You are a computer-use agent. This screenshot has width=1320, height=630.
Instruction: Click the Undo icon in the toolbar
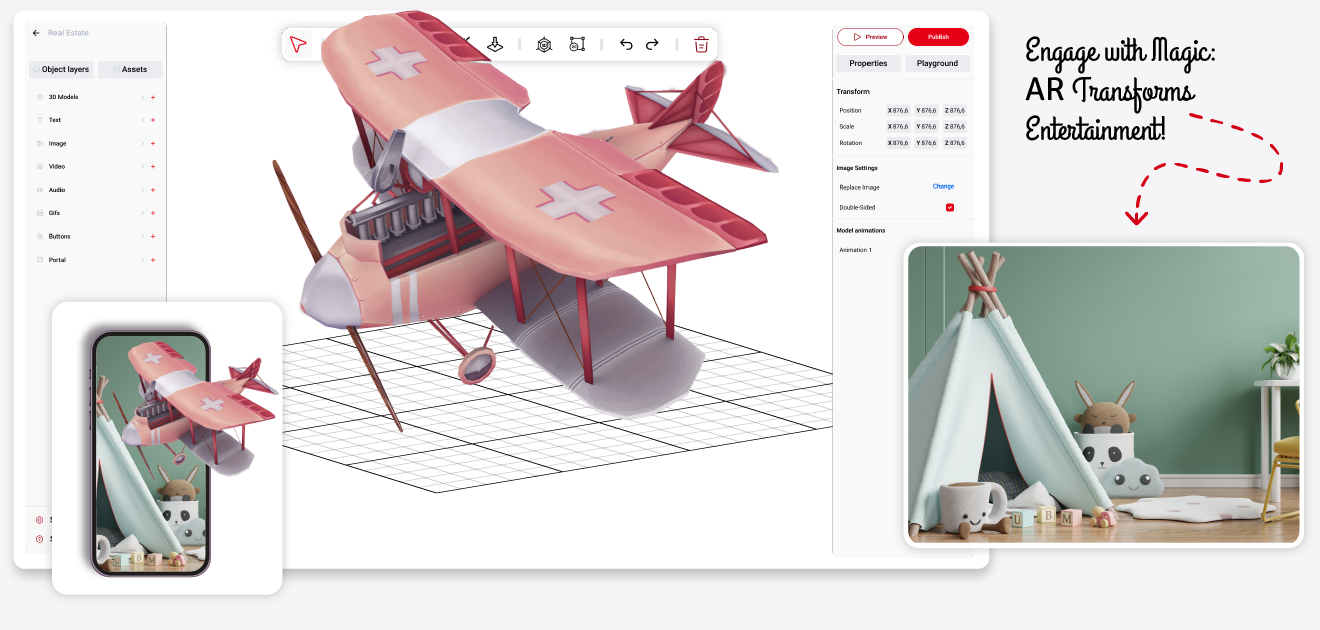[x=626, y=44]
